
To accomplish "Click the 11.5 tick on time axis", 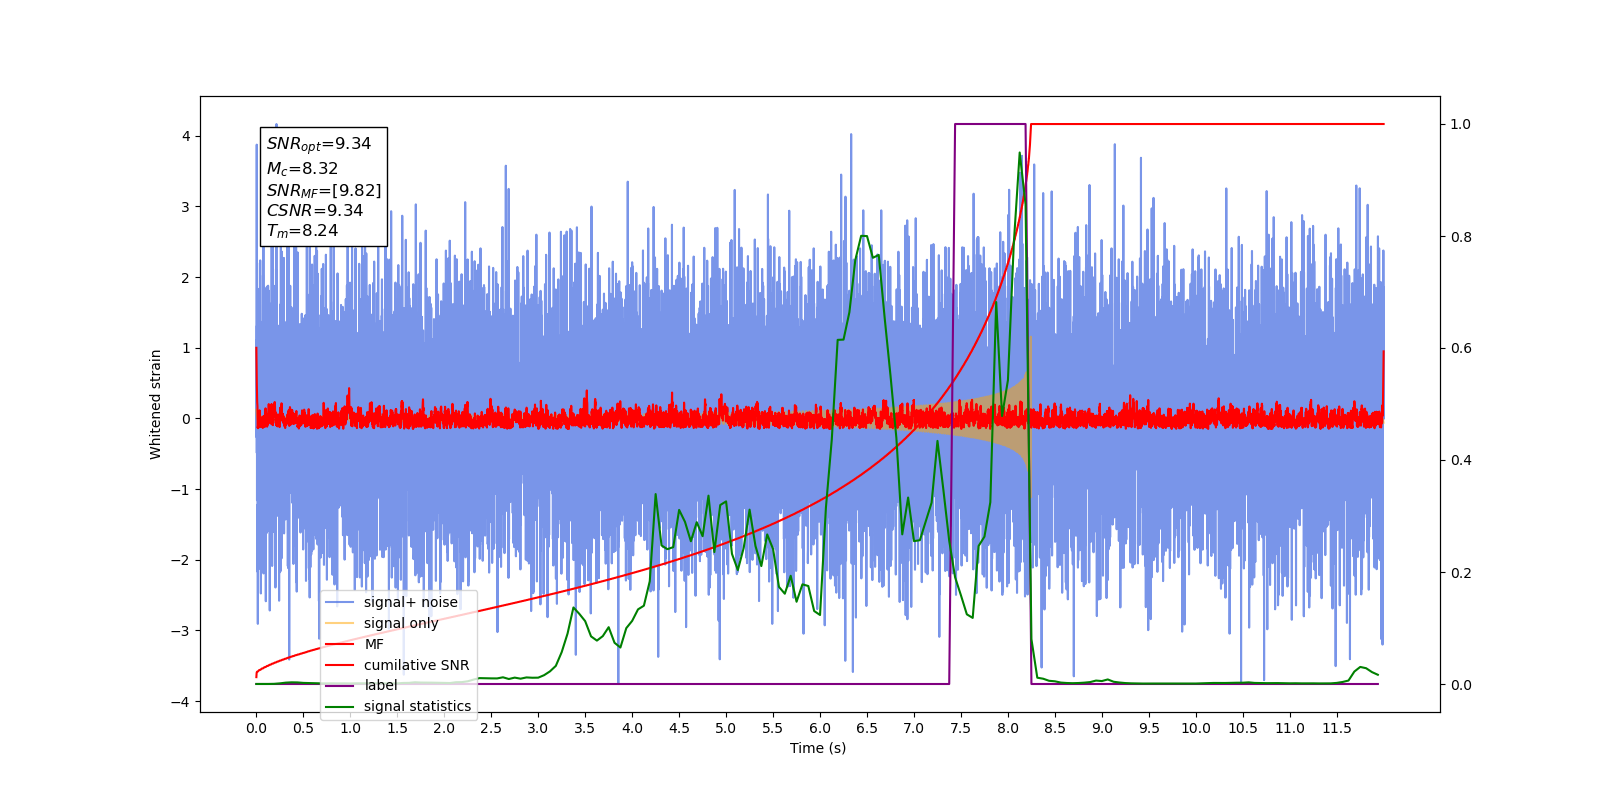I will click(x=1337, y=728).
